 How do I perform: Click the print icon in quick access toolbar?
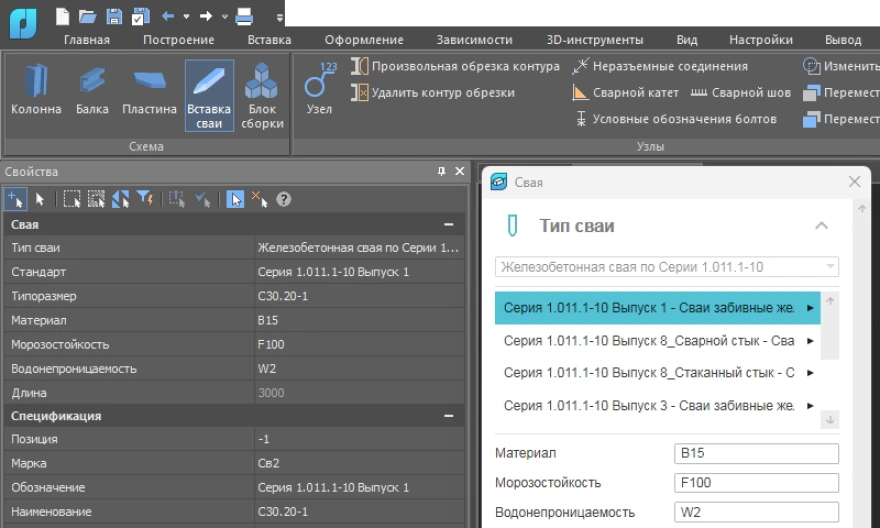click(244, 16)
